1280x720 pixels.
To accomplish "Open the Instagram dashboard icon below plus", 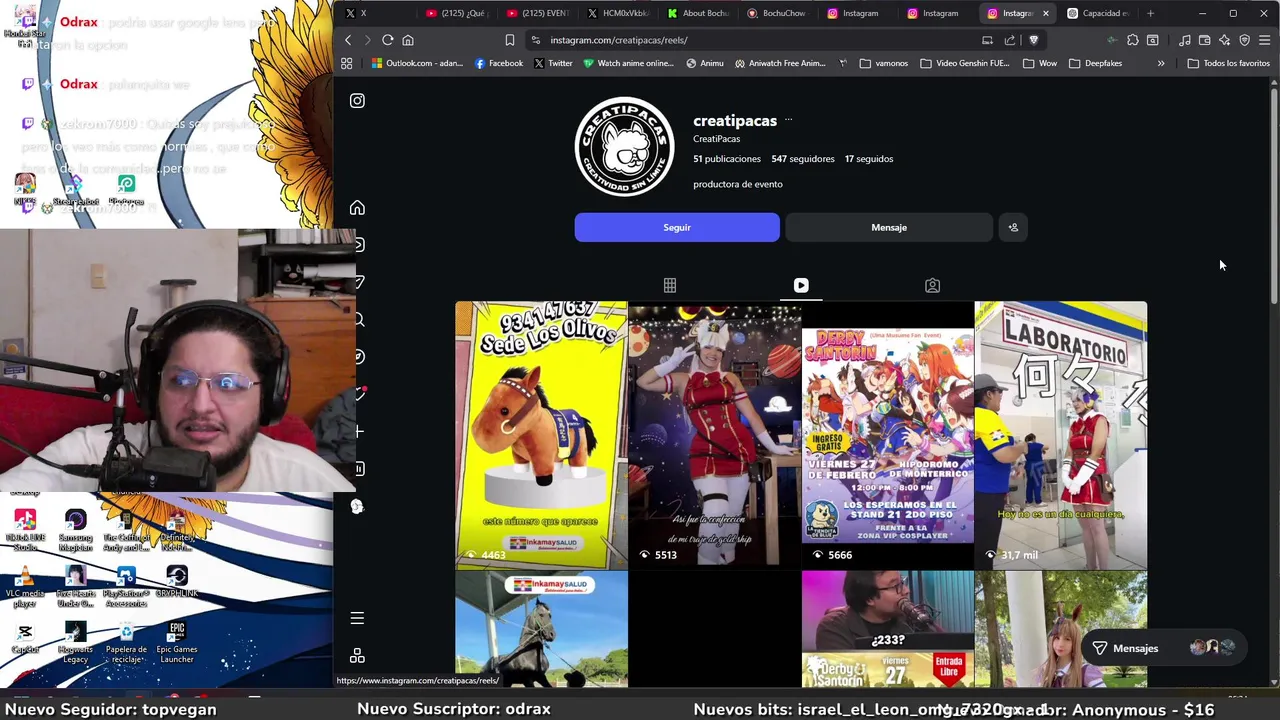I will coord(360,468).
